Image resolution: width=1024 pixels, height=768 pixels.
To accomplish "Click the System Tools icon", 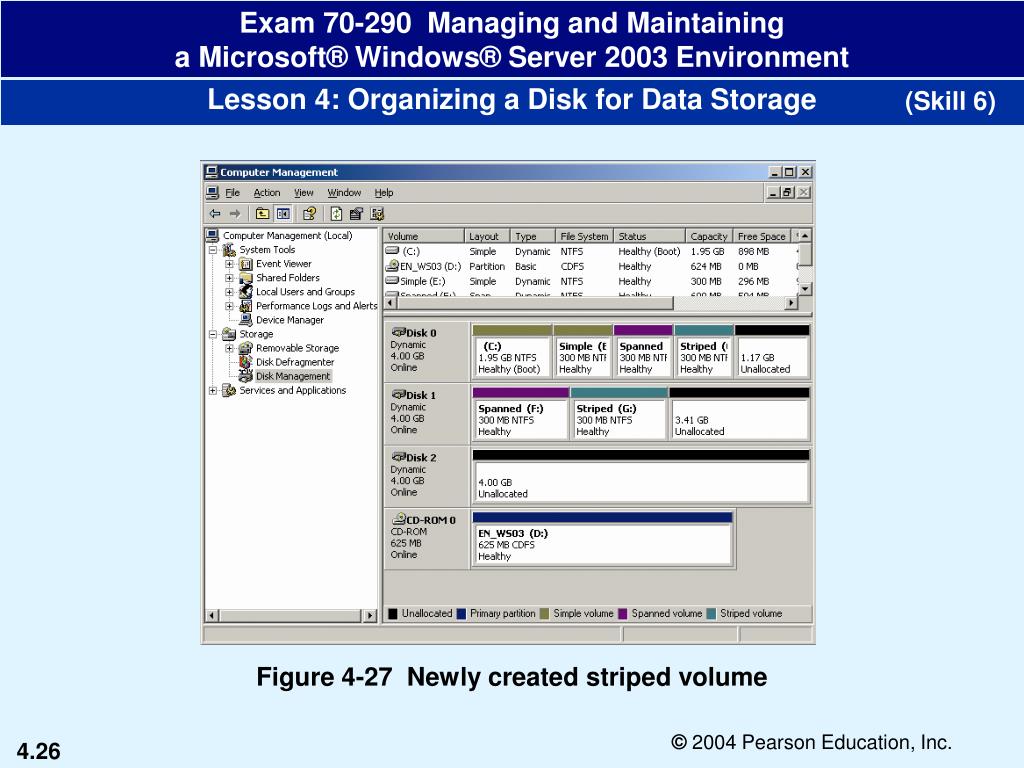I will click(229, 249).
